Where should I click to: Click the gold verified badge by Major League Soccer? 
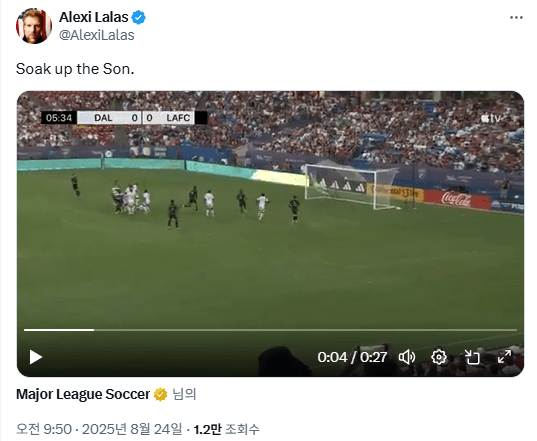coord(160,394)
